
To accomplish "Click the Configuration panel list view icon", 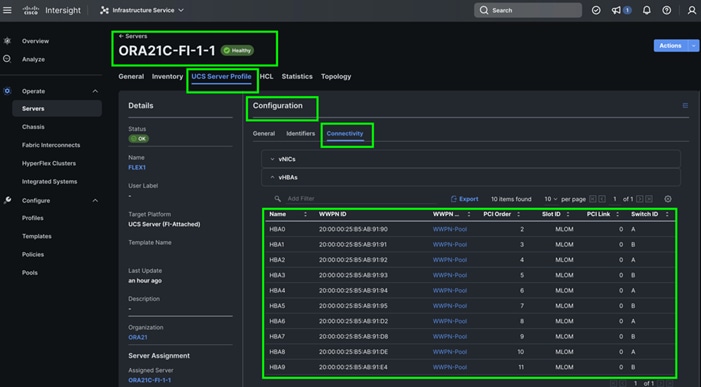I will click(685, 105).
